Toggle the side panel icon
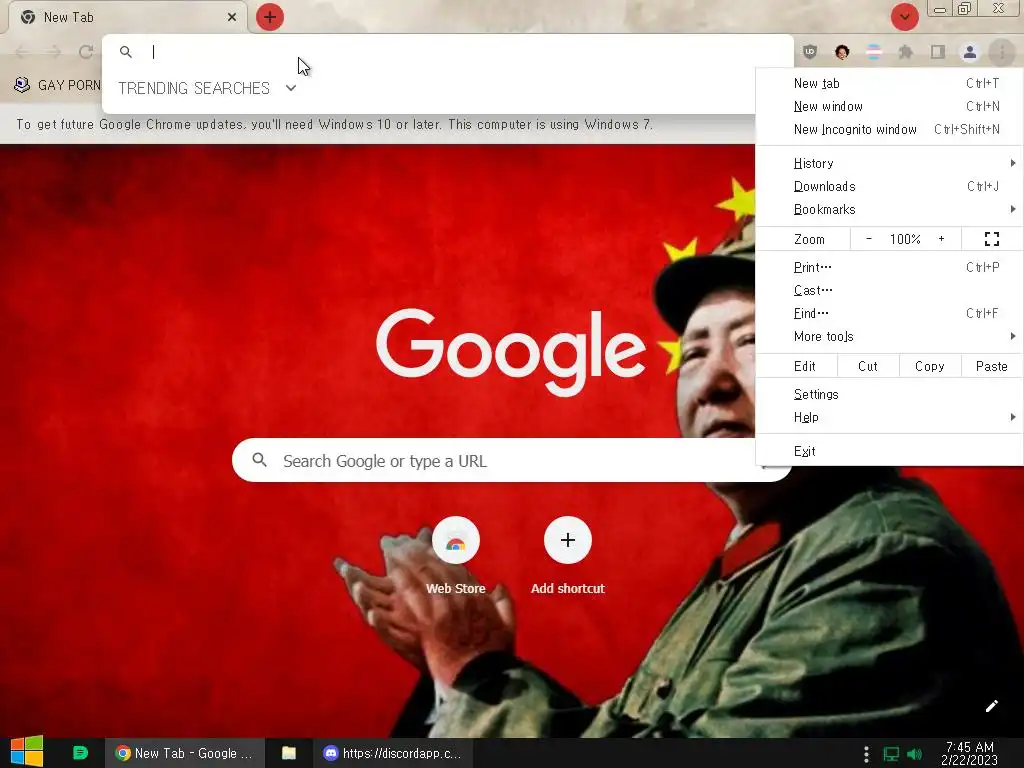Image resolution: width=1024 pixels, height=768 pixels. [938, 52]
